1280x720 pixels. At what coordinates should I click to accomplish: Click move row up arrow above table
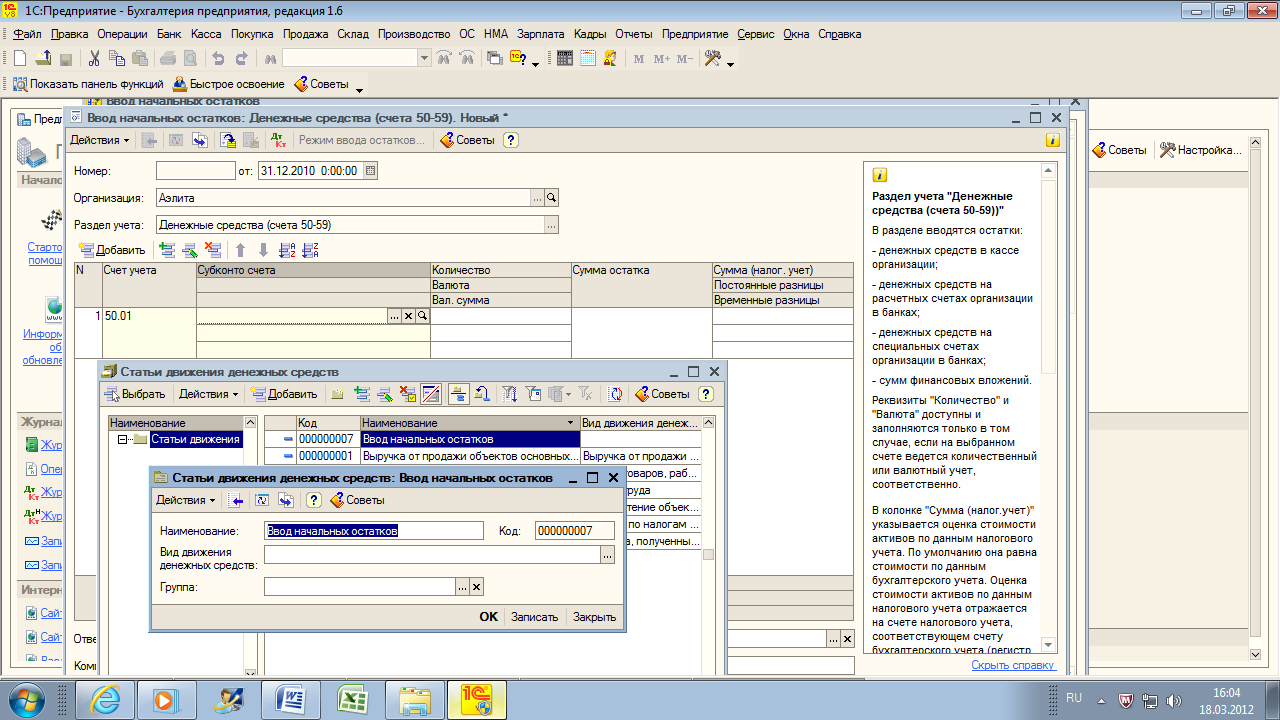pos(240,250)
